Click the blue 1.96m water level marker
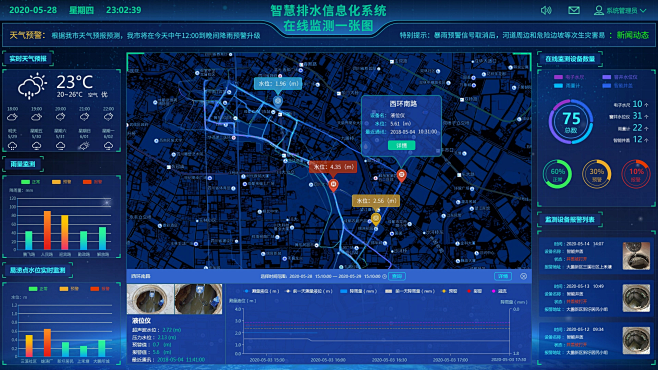The height and width of the screenshot is (370, 658). click(x=277, y=101)
